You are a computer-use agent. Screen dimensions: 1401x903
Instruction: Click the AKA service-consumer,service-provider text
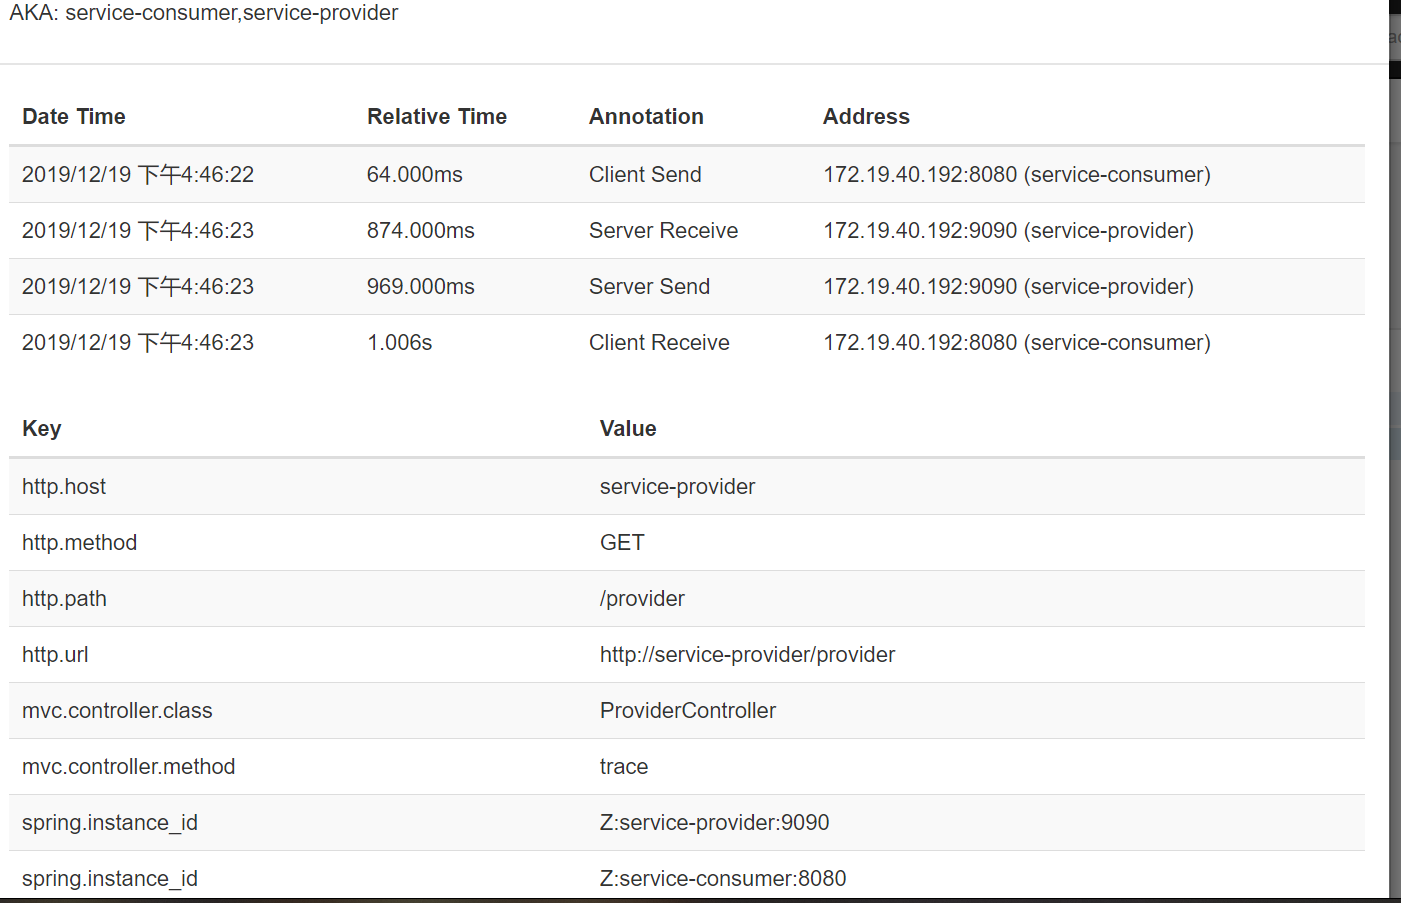click(x=204, y=13)
